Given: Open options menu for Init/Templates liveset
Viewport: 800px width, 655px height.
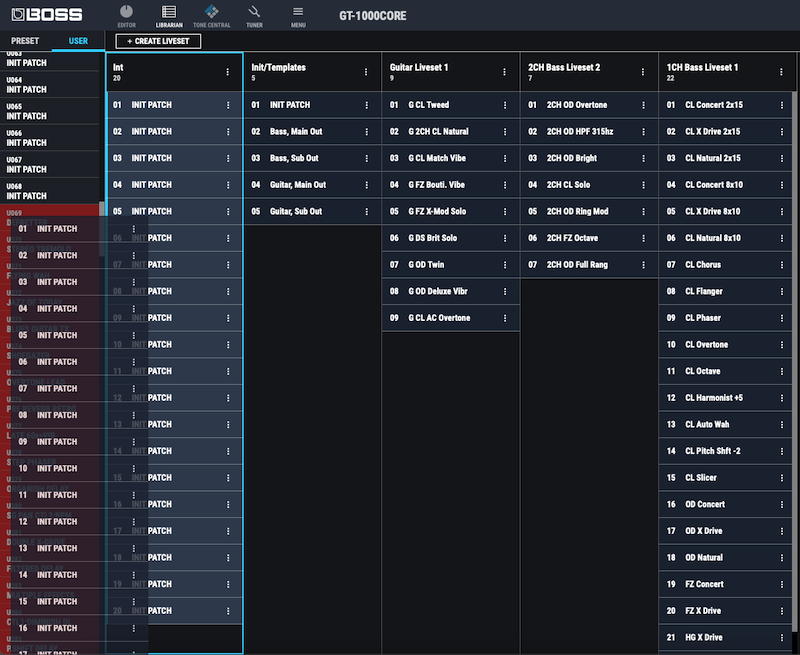Looking at the screenshot, I should pyautogui.click(x=366, y=72).
